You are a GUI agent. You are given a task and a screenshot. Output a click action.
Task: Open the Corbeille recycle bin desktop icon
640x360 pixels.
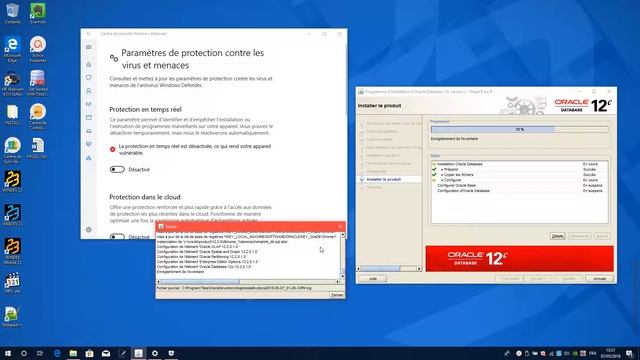tap(12, 13)
